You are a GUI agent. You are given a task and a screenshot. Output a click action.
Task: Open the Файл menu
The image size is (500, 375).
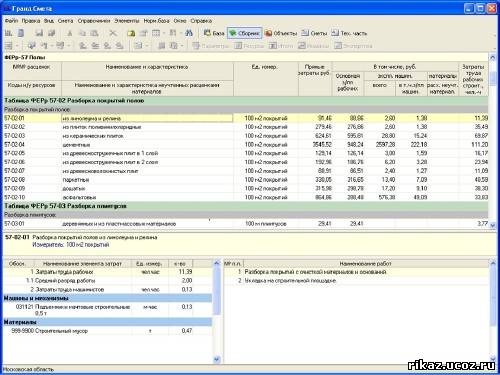click(x=11, y=21)
